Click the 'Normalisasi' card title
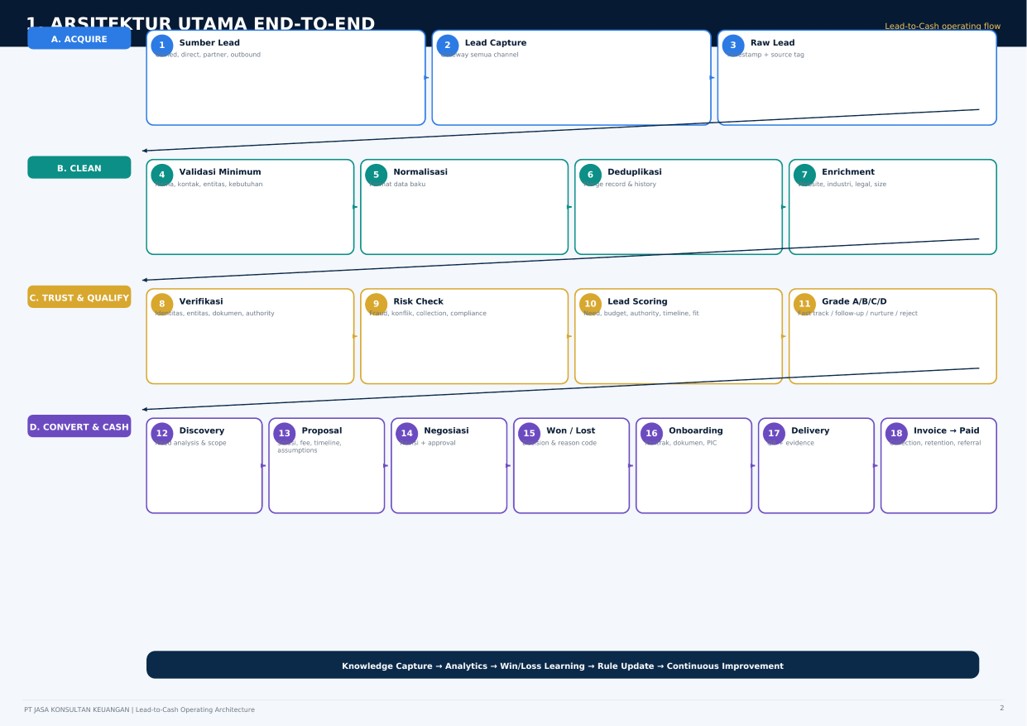Screen dimensions: 1027x726 point(420,172)
